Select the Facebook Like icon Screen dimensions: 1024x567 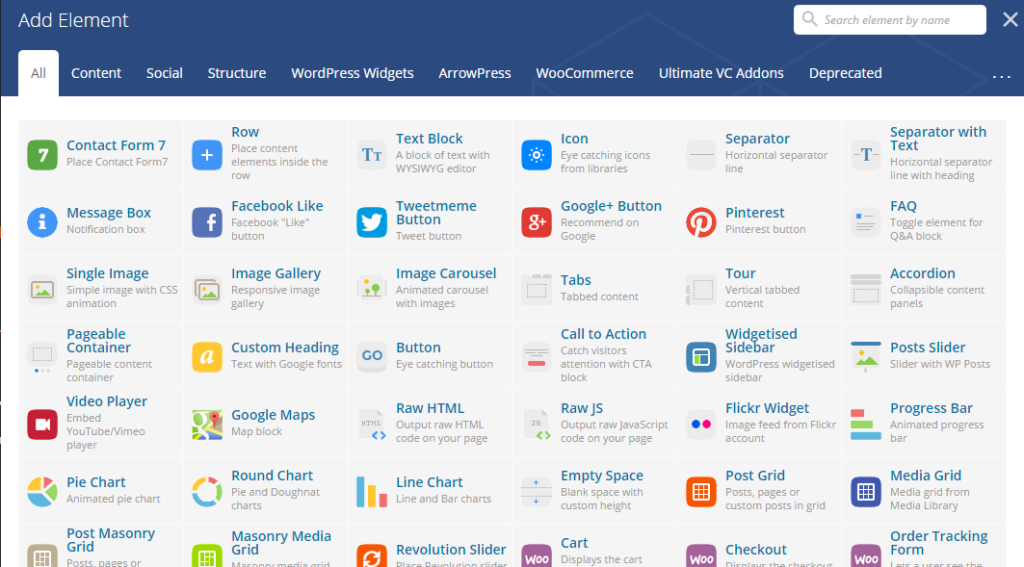(207, 222)
